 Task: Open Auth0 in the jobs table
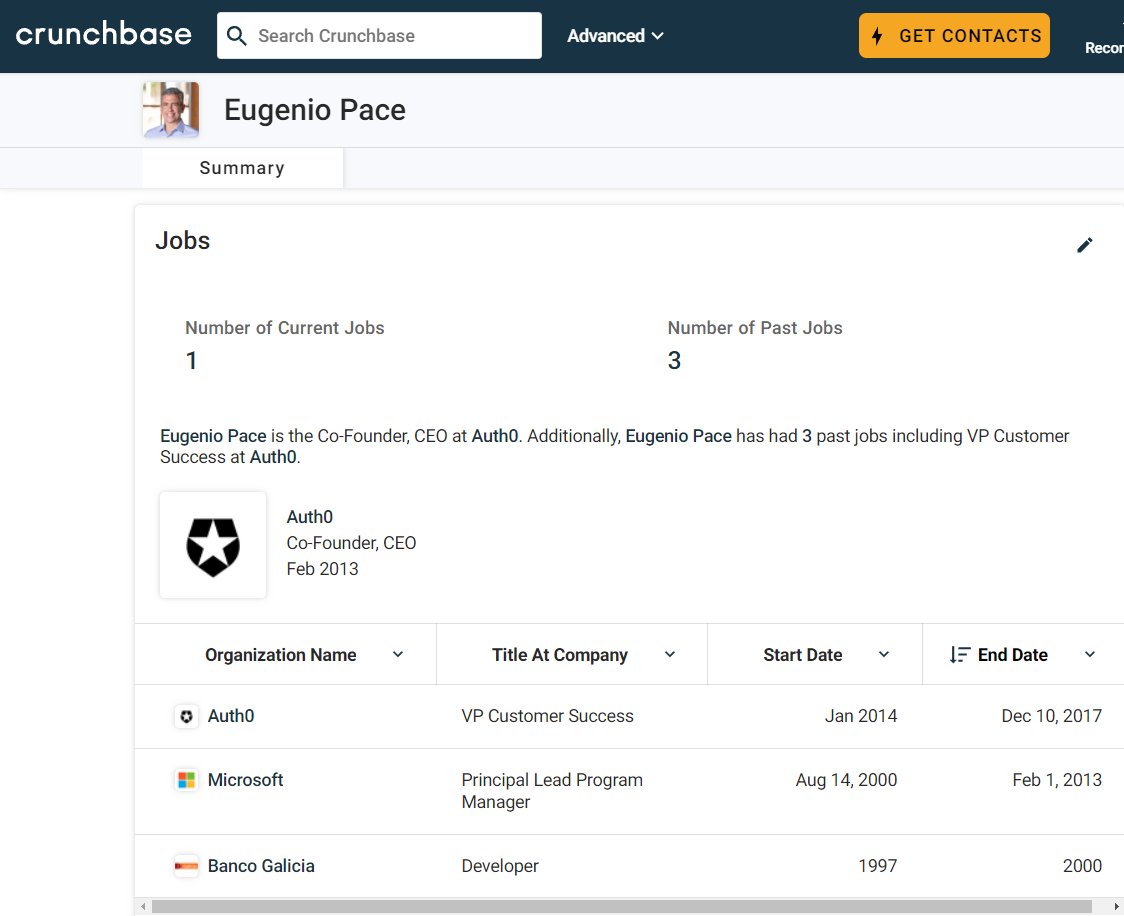(x=231, y=716)
